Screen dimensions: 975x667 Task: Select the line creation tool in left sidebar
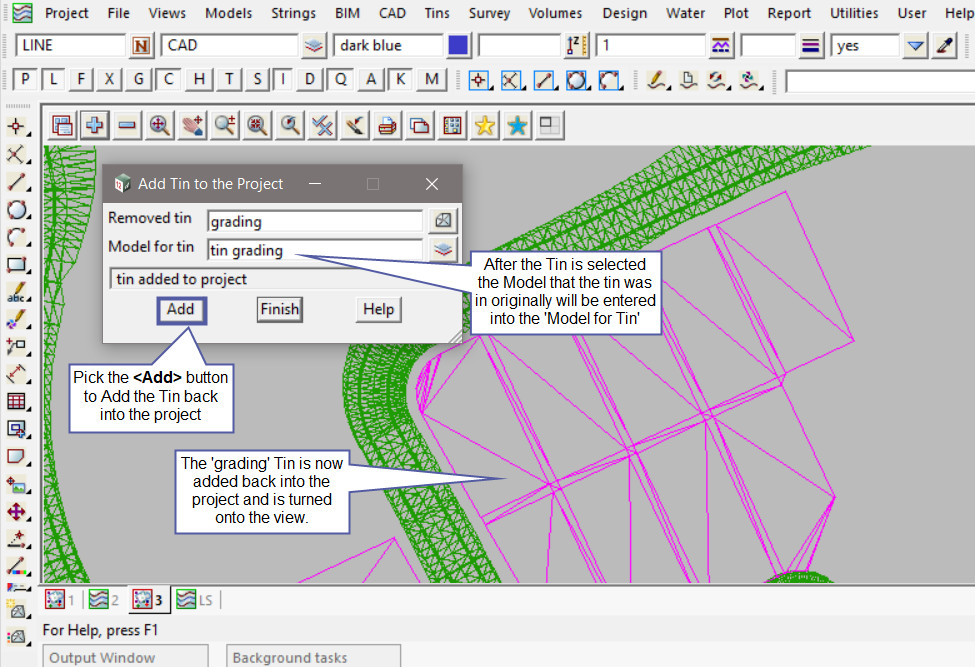16,182
